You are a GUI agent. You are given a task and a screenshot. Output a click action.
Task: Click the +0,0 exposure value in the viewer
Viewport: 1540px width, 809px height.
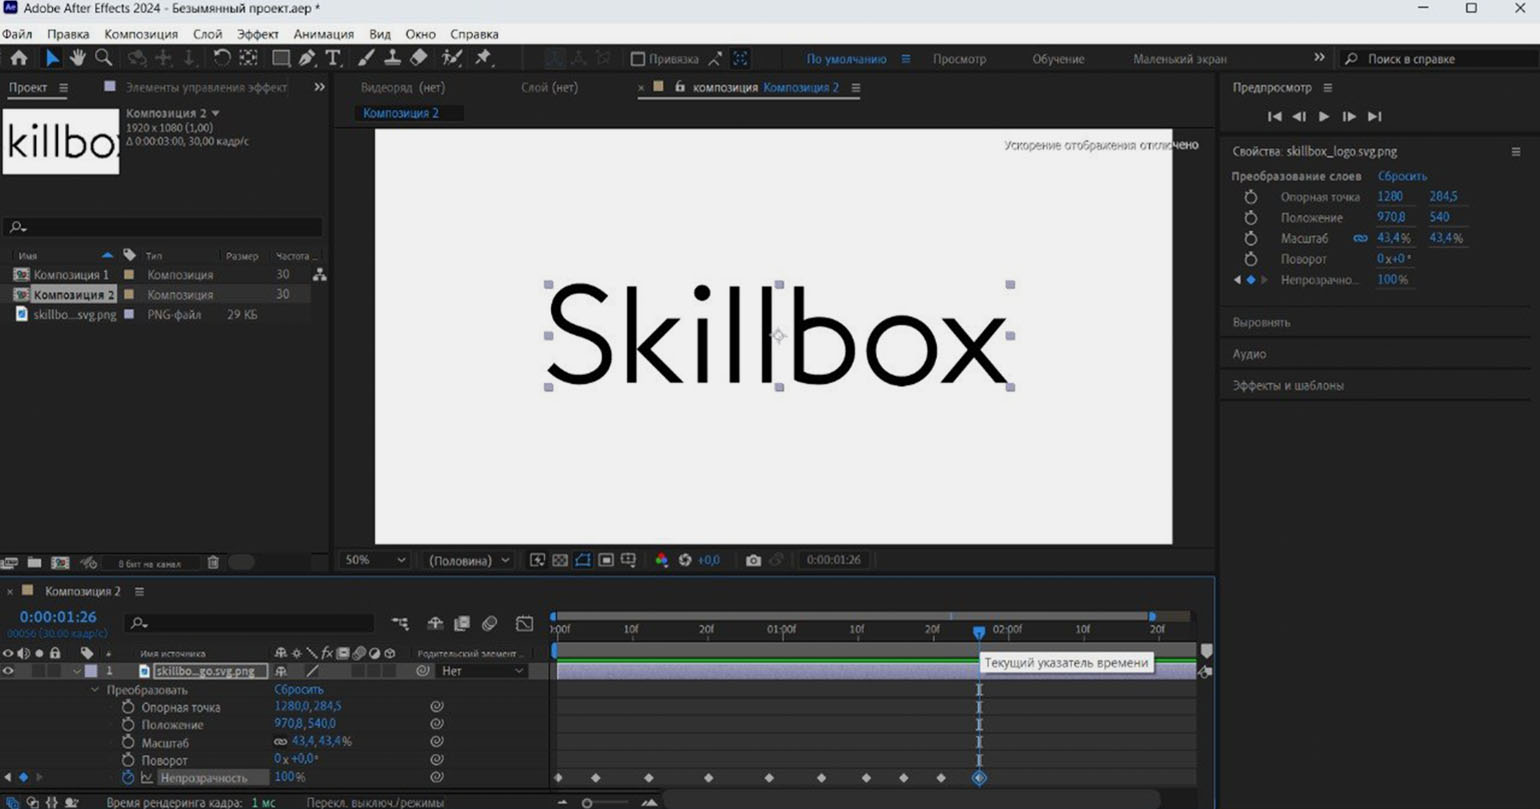pyautogui.click(x=708, y=560)
